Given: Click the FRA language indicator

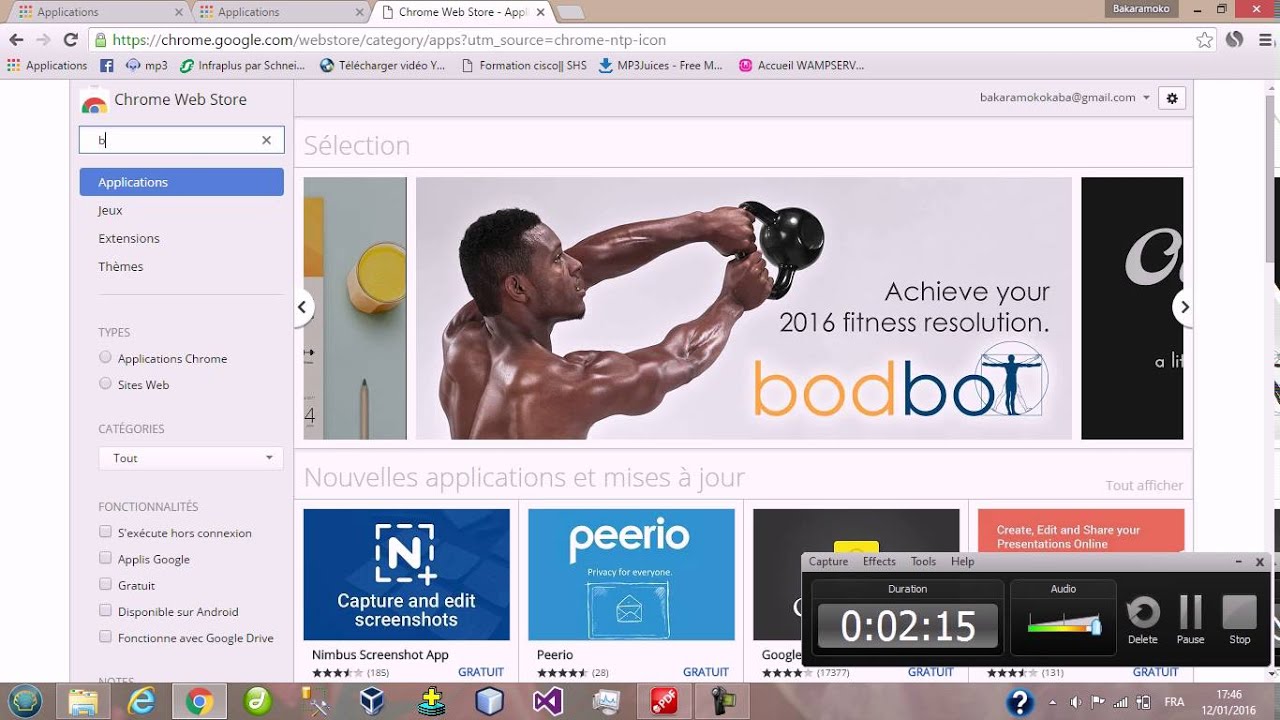Looking at the screenshot, I should (1174, 702).
